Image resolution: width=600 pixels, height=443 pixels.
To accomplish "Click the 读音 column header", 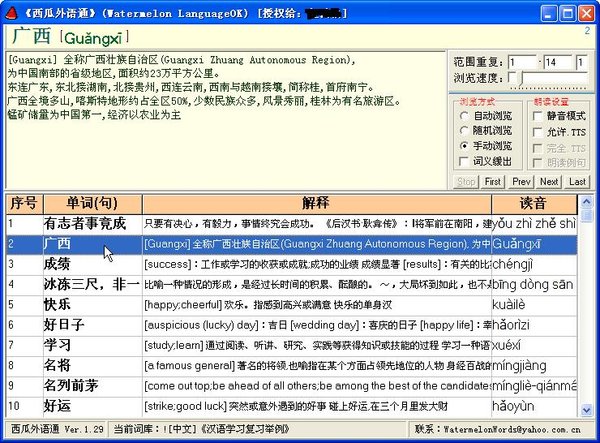I will click(533, 202).
